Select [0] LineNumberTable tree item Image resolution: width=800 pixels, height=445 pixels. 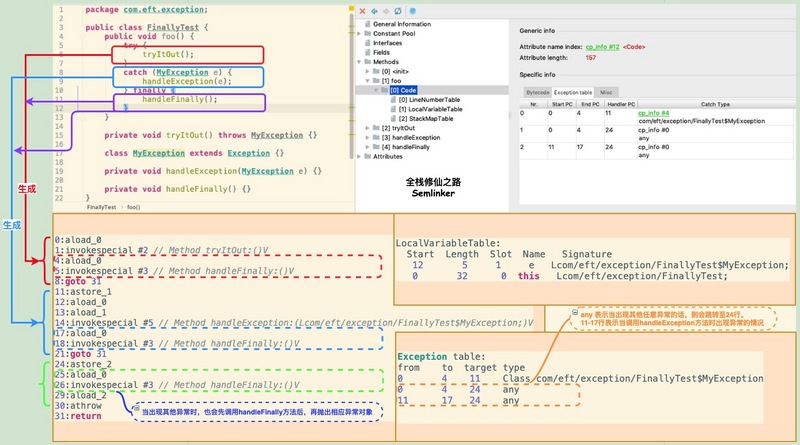429,100
